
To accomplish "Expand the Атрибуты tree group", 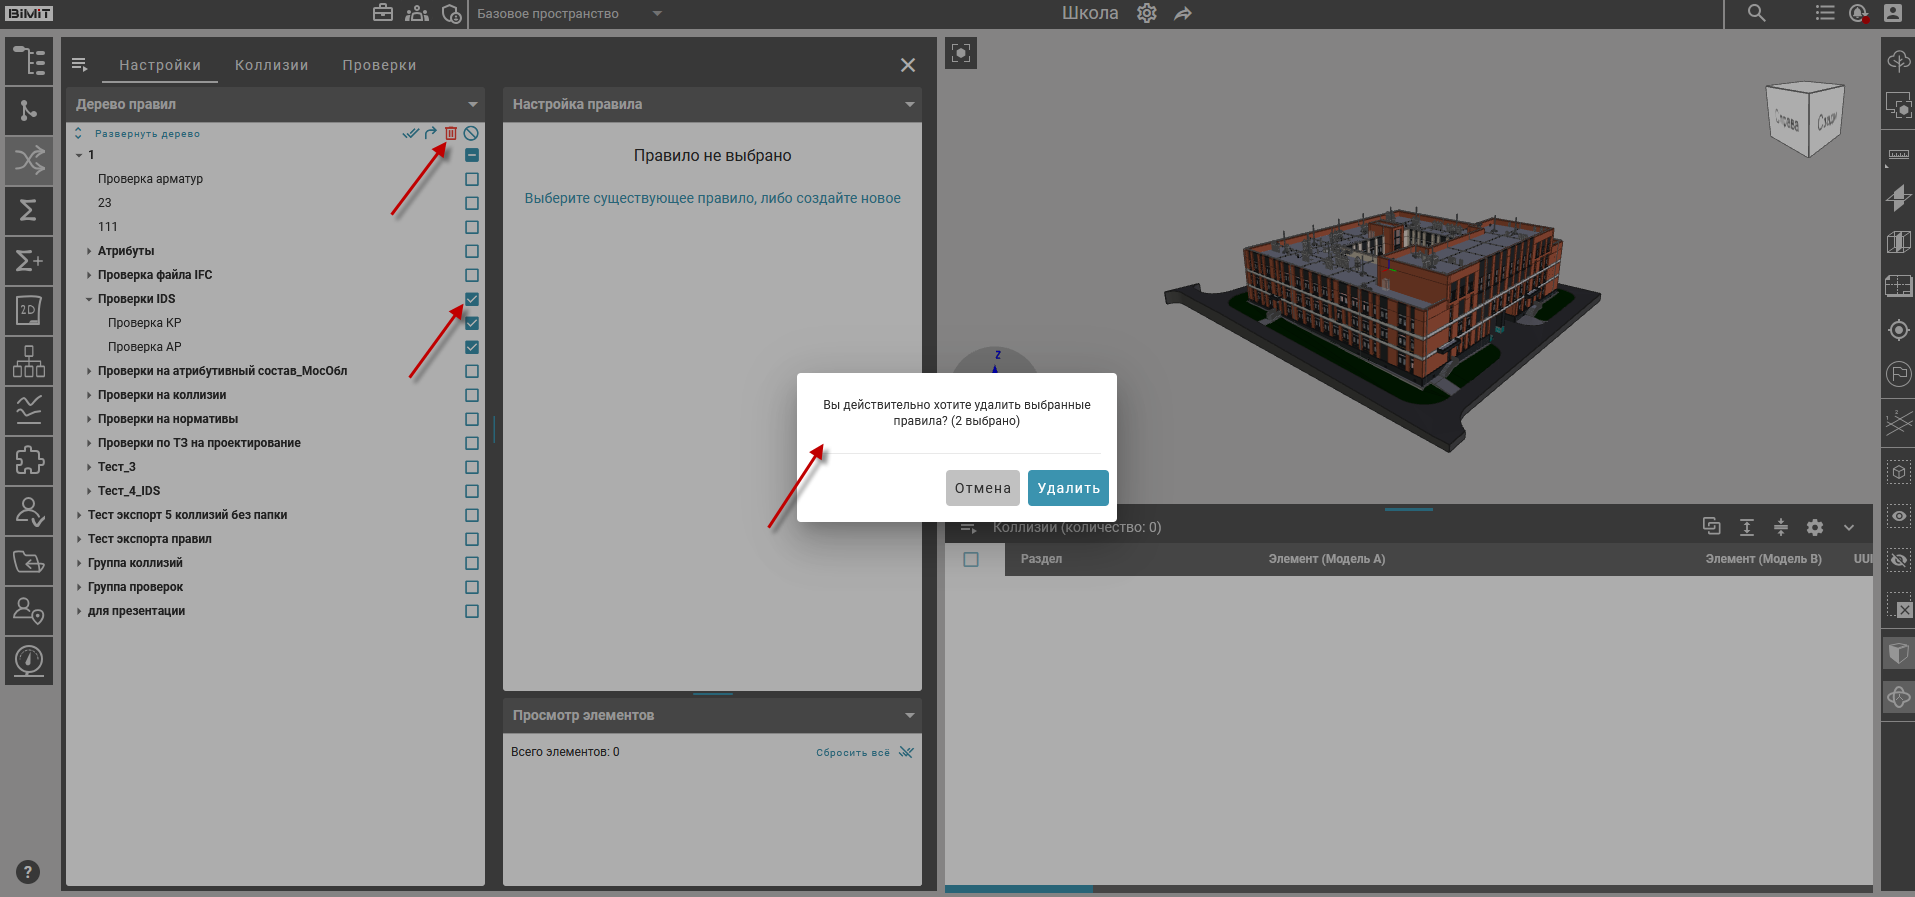I will 89,251.
